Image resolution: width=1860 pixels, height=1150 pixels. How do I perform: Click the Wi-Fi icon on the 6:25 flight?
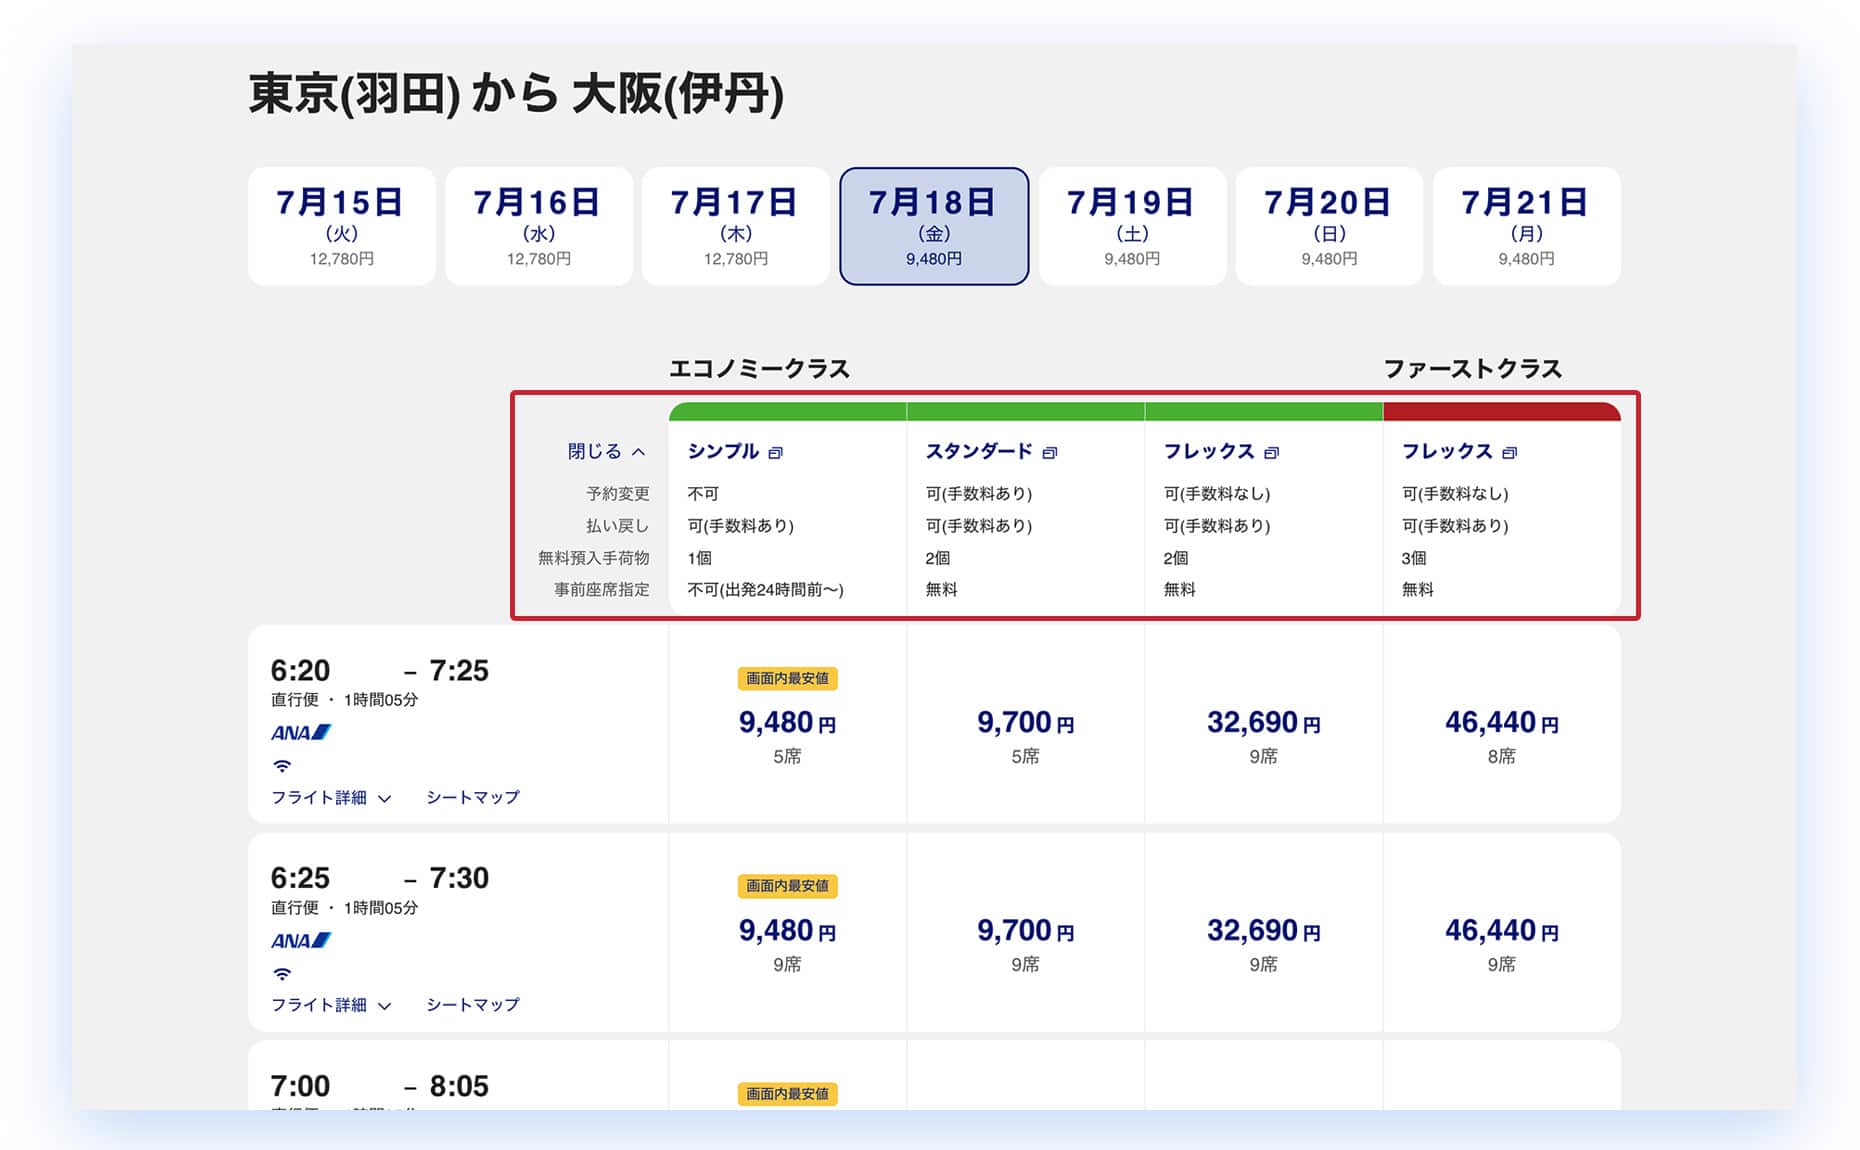click(282, 974)
